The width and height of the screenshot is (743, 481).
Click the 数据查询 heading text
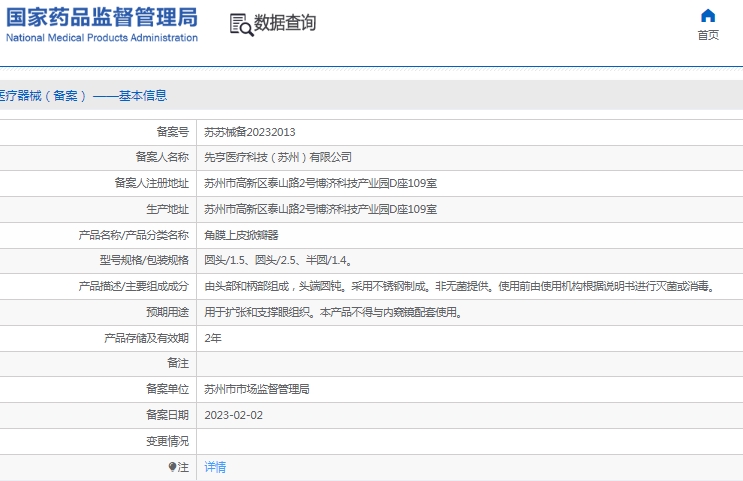coord(285,22)
